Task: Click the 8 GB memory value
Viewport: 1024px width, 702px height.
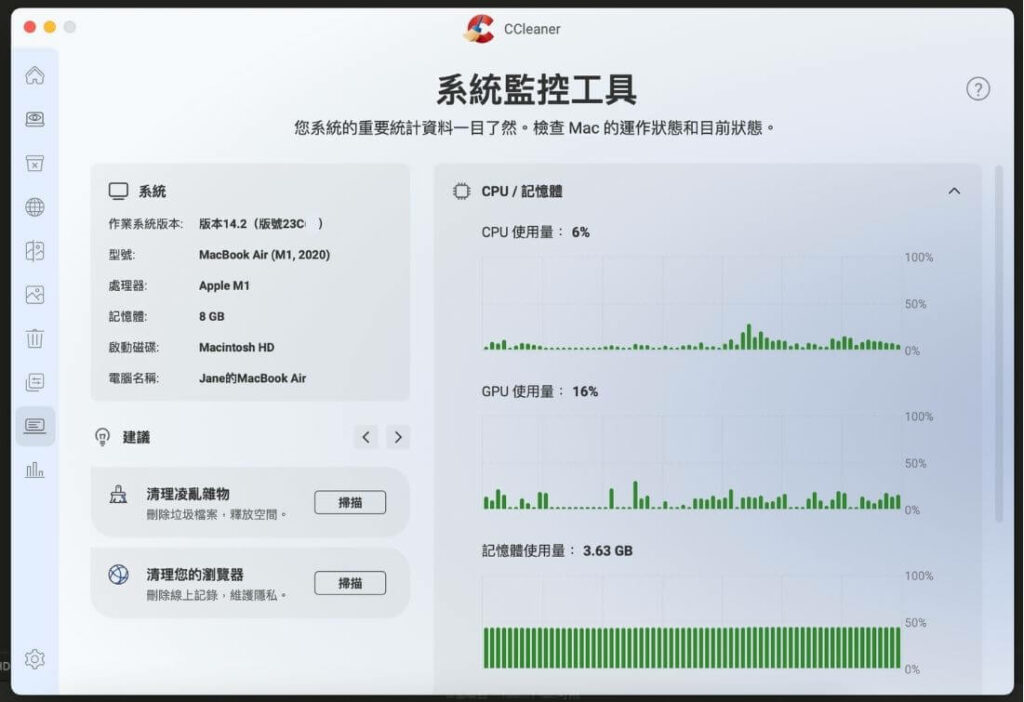Action: [x=212, y=316]
